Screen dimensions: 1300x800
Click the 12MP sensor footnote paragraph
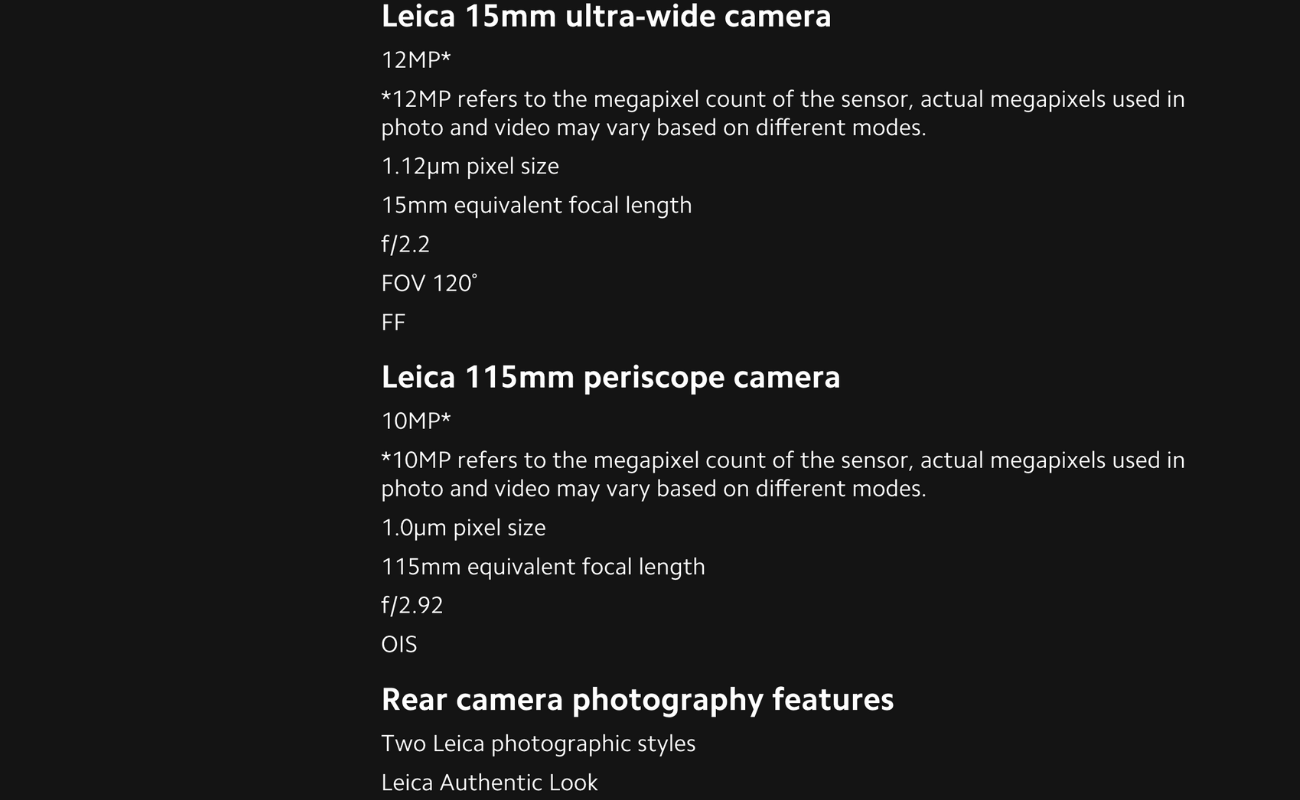point(783,113)
